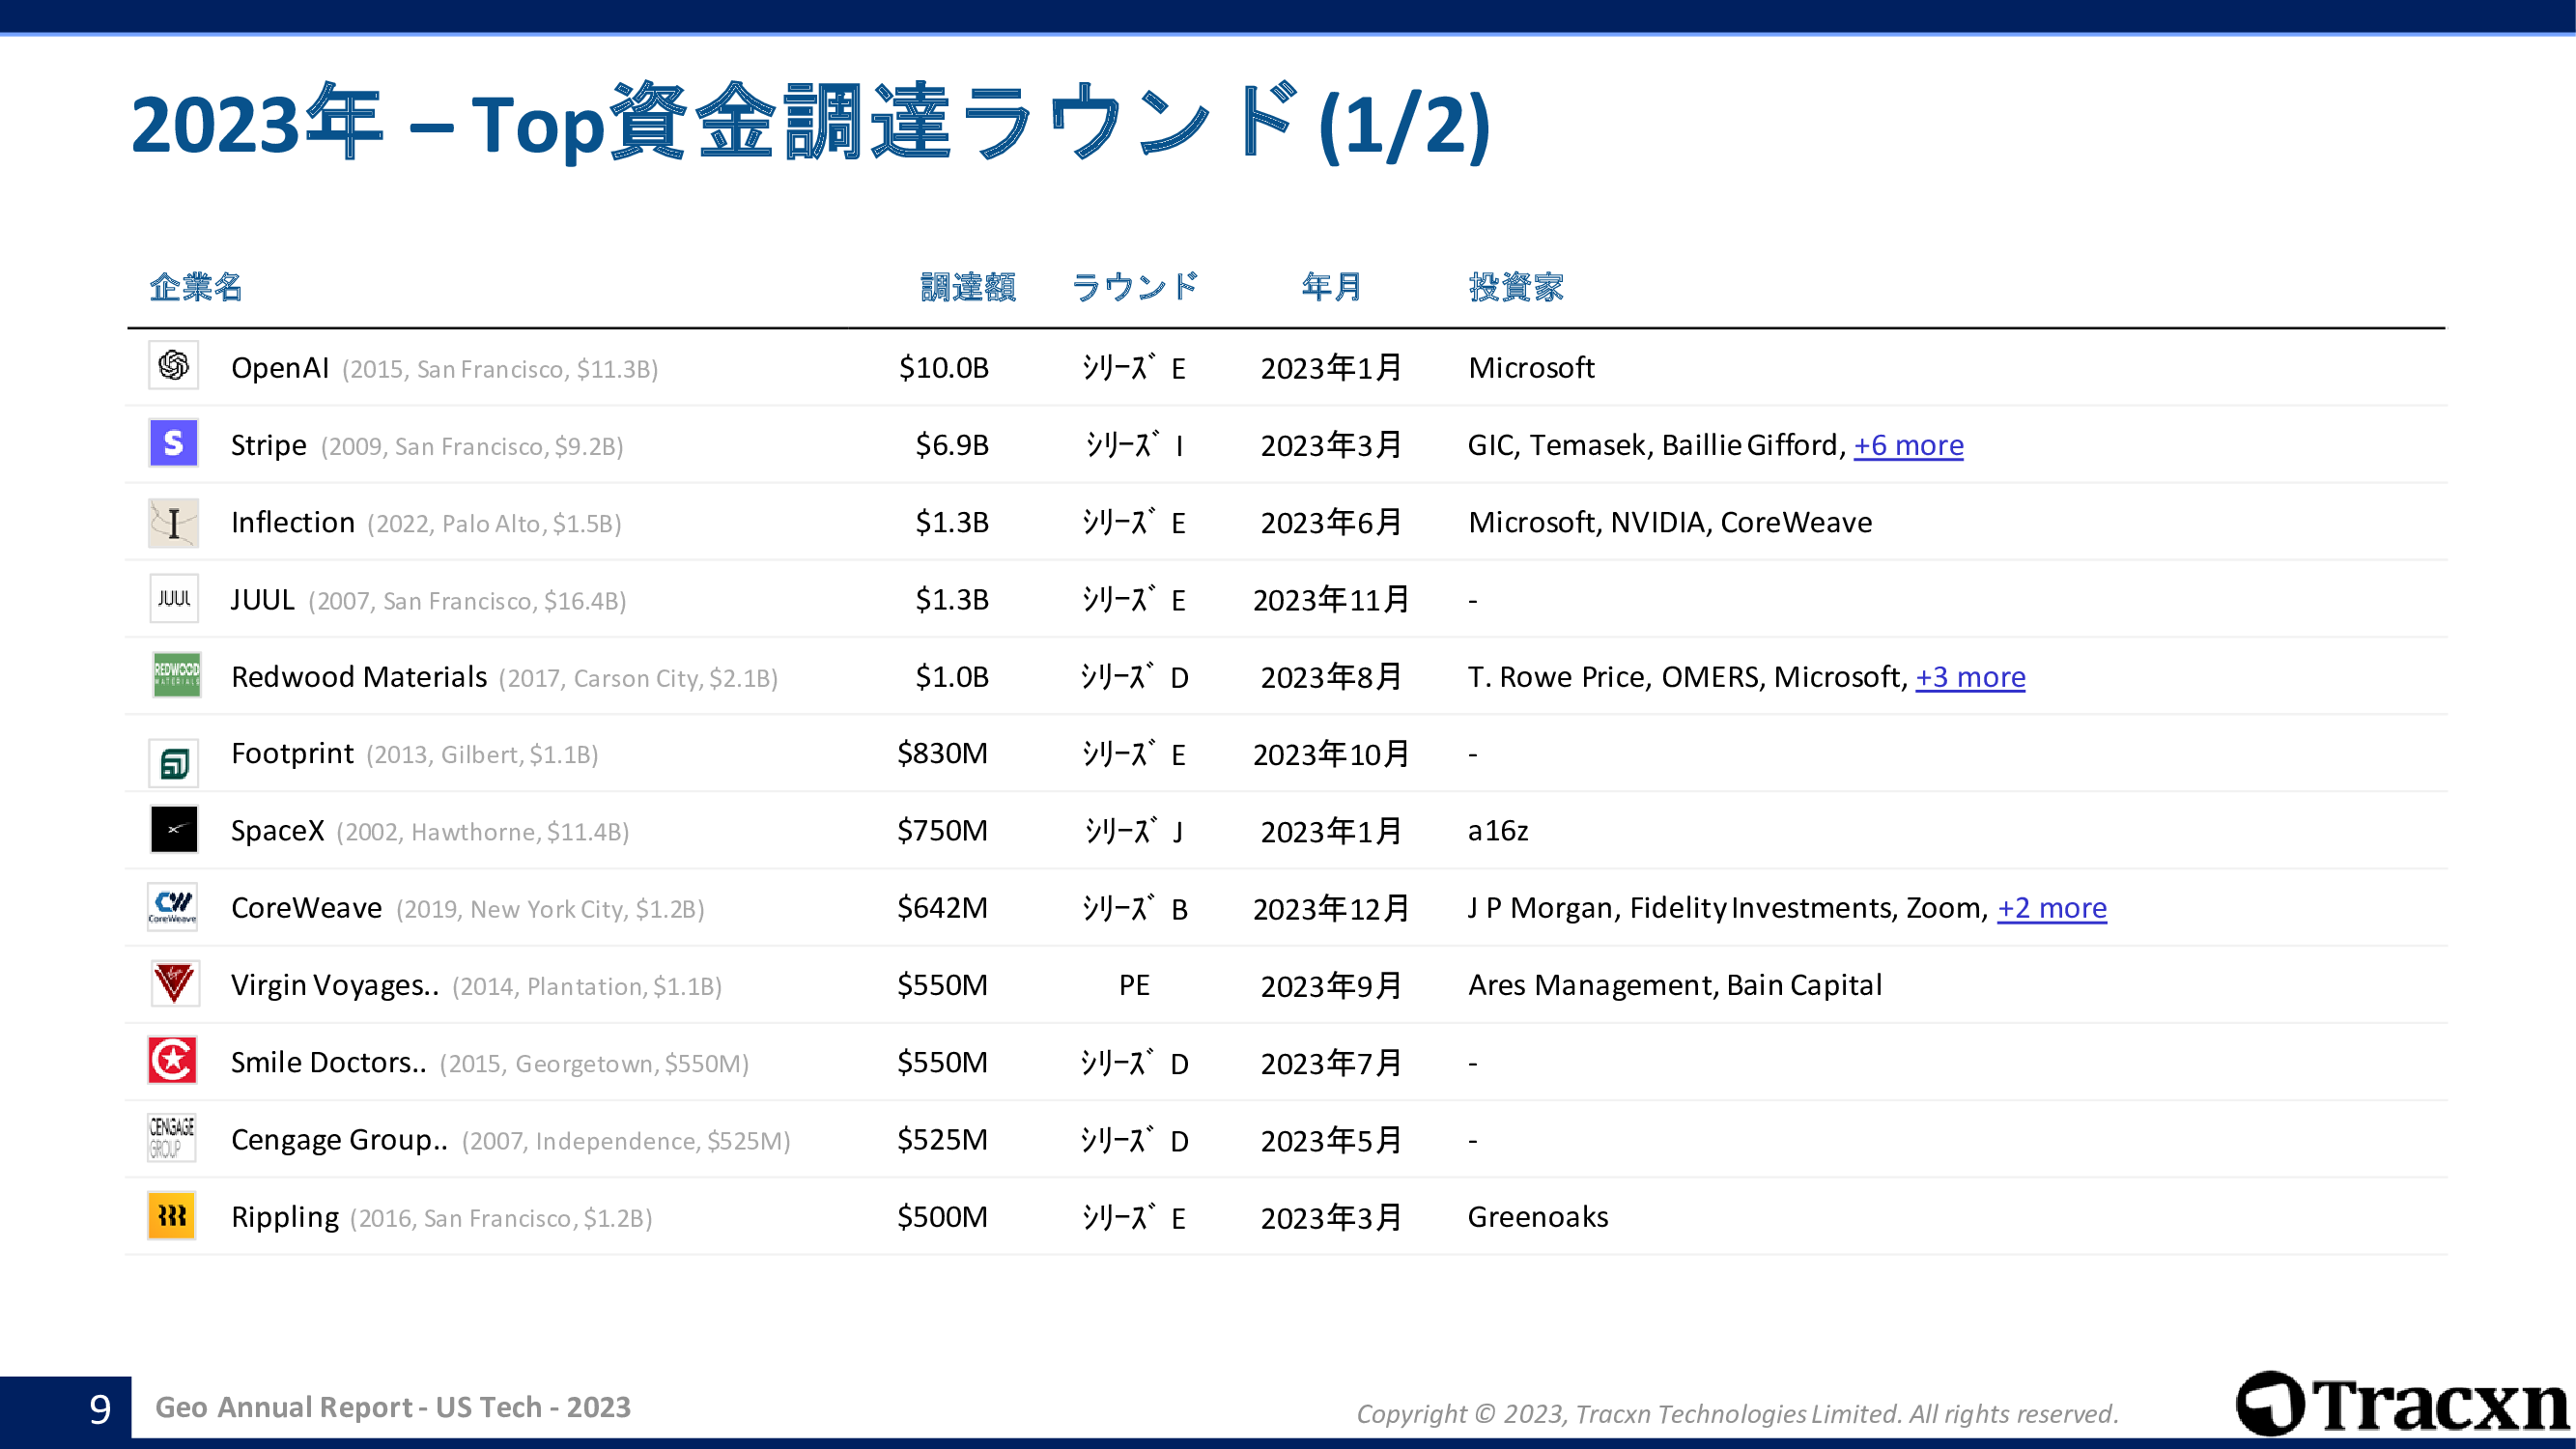Image resolution: width=2576 pixels, height=1449 pixels.
Task: Click the Virgin Voyages logo icon
Action: (x=173, y=983)
